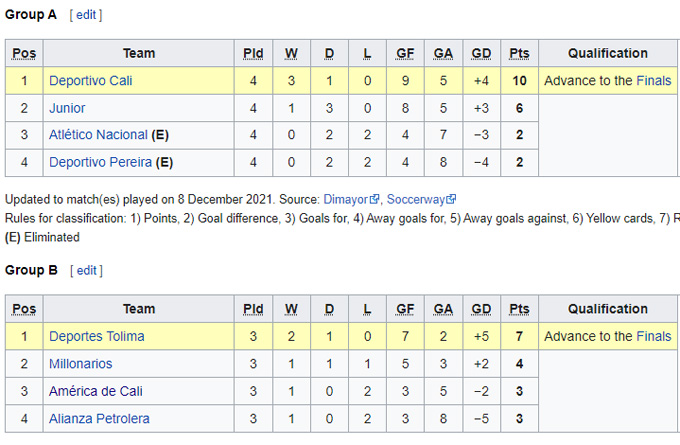Click the Pts header in Group A
Image resolution: width=680 pixels, height=445 pixels.
[519, 53]
